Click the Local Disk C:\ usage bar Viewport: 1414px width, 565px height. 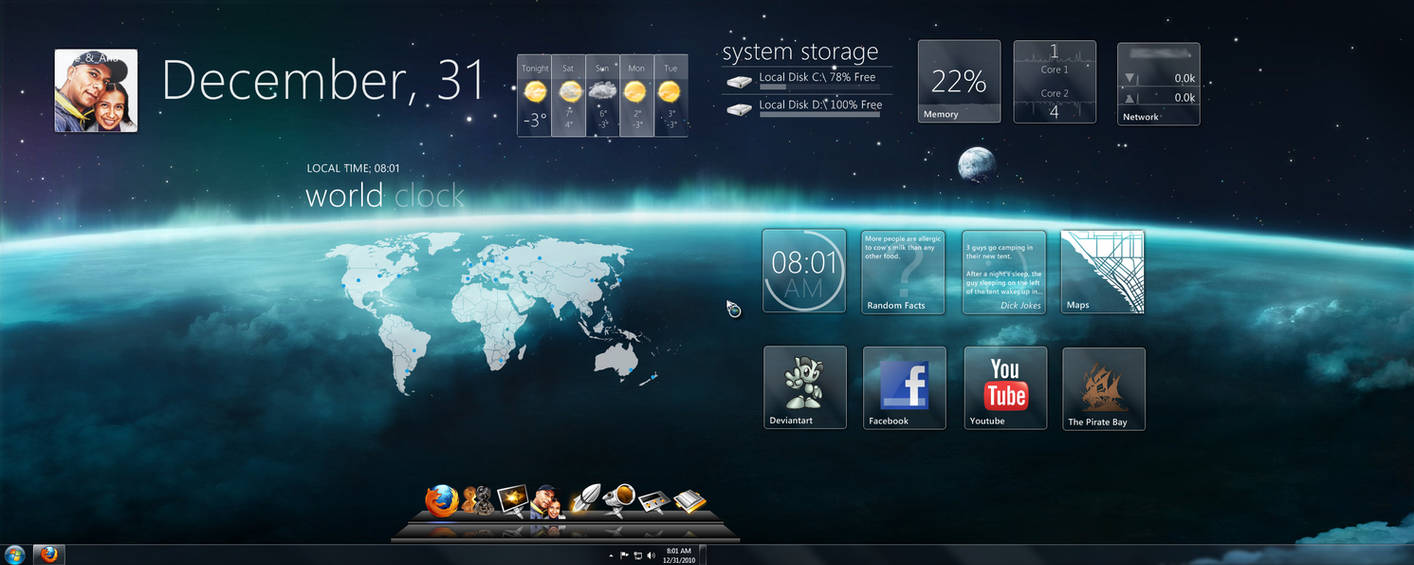click(820, 88)
